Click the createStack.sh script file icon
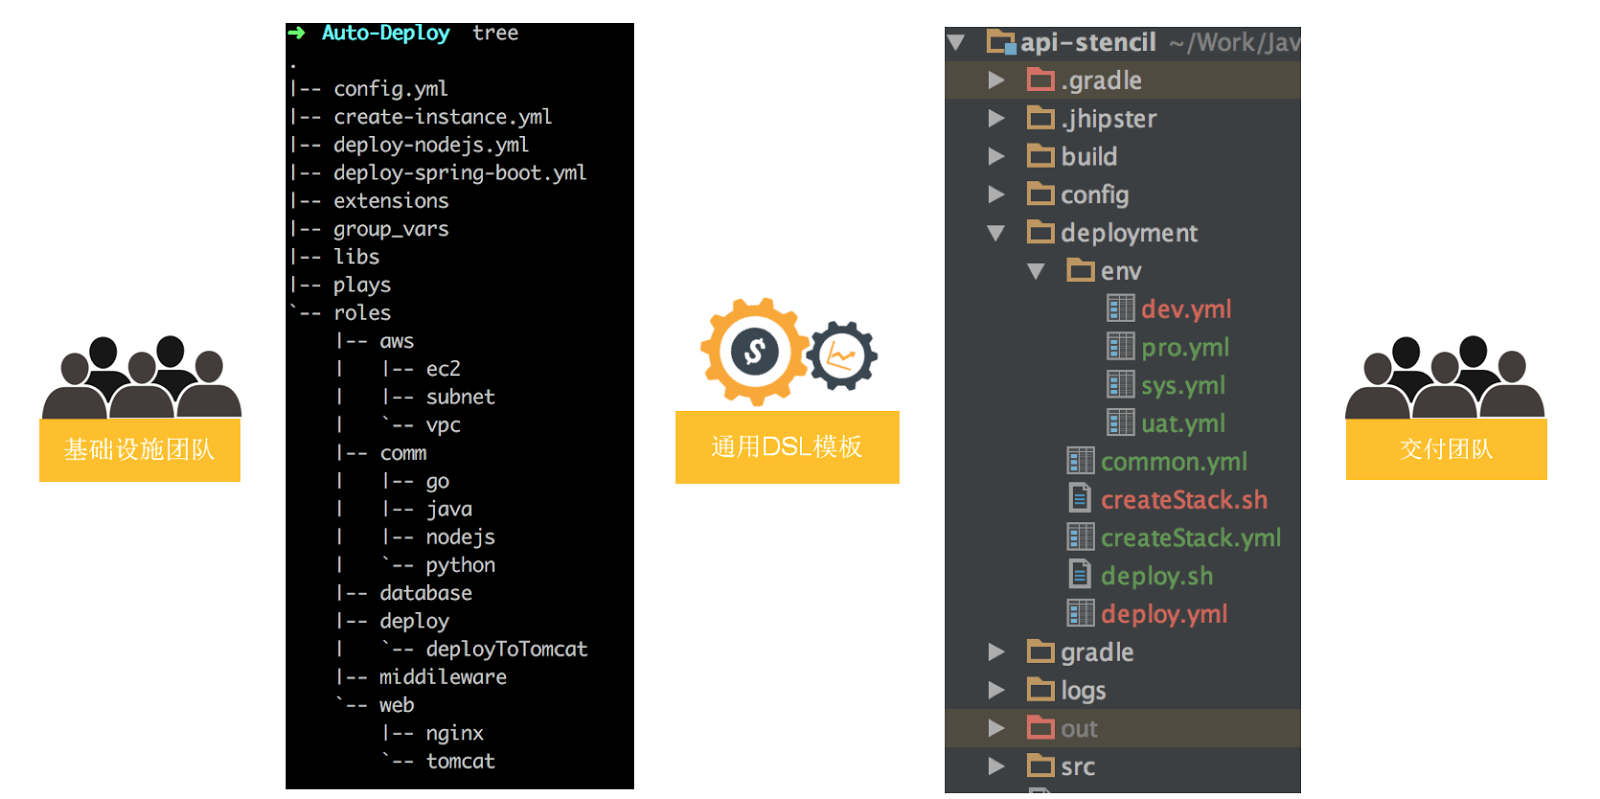The height and width of the screenshot is (799, 1600). [x=1080, y=499]
